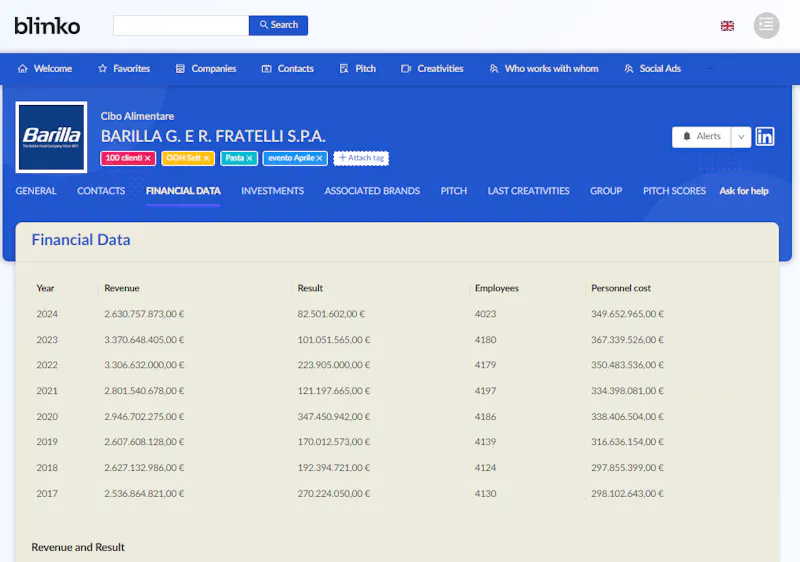The image size is (800, 562).
Task: Select 2023 result 101.051.565,00 €
Action: point(334,340)
